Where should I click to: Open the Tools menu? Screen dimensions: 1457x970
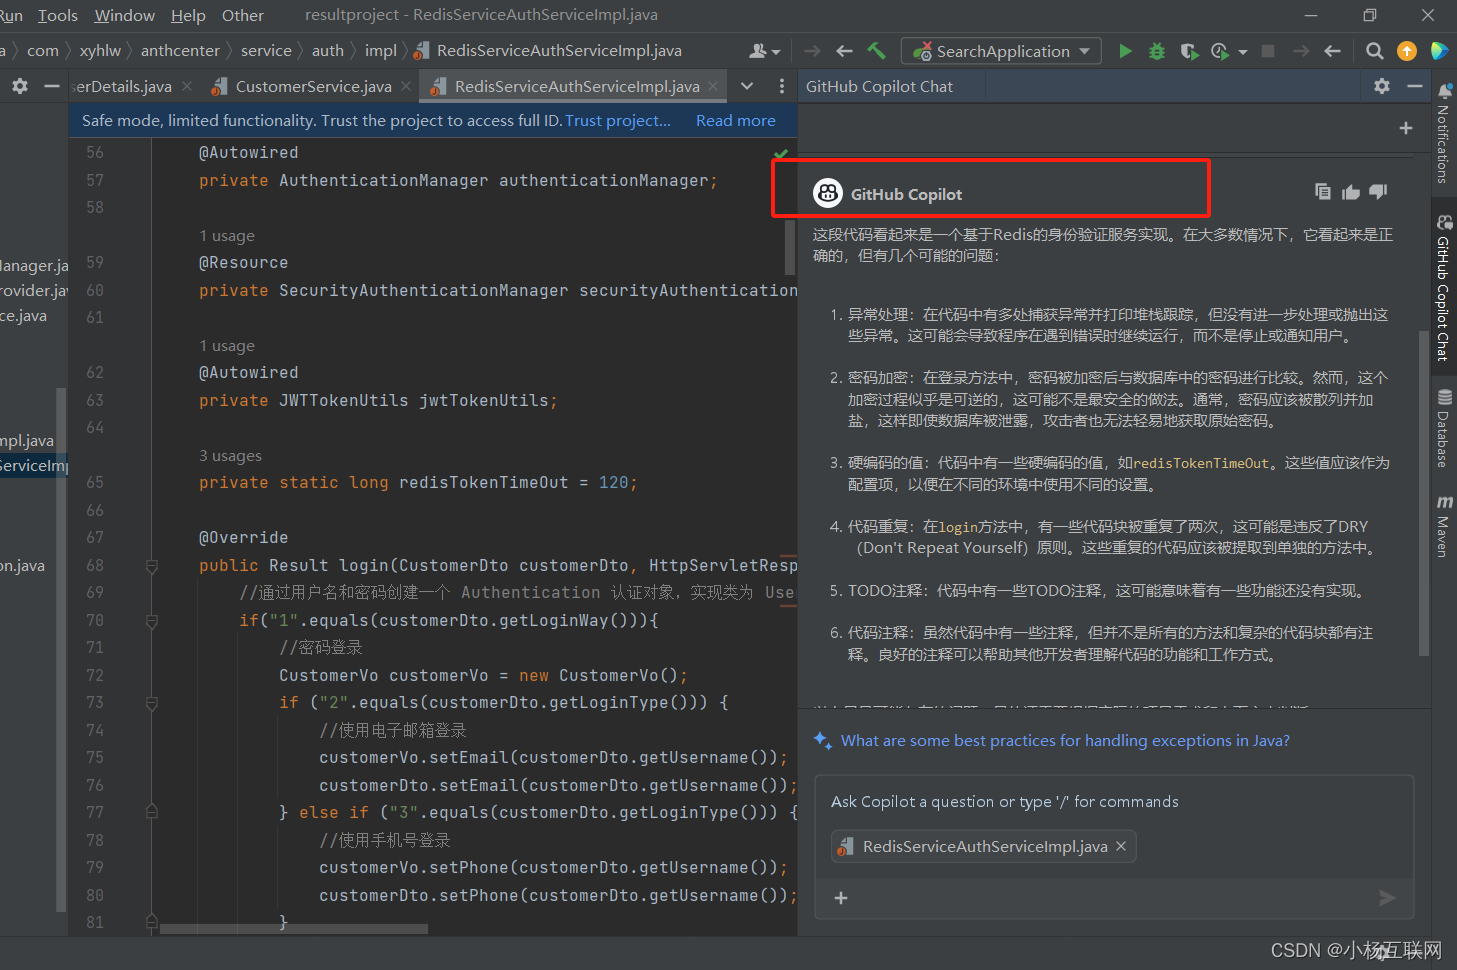click(58, 15)
